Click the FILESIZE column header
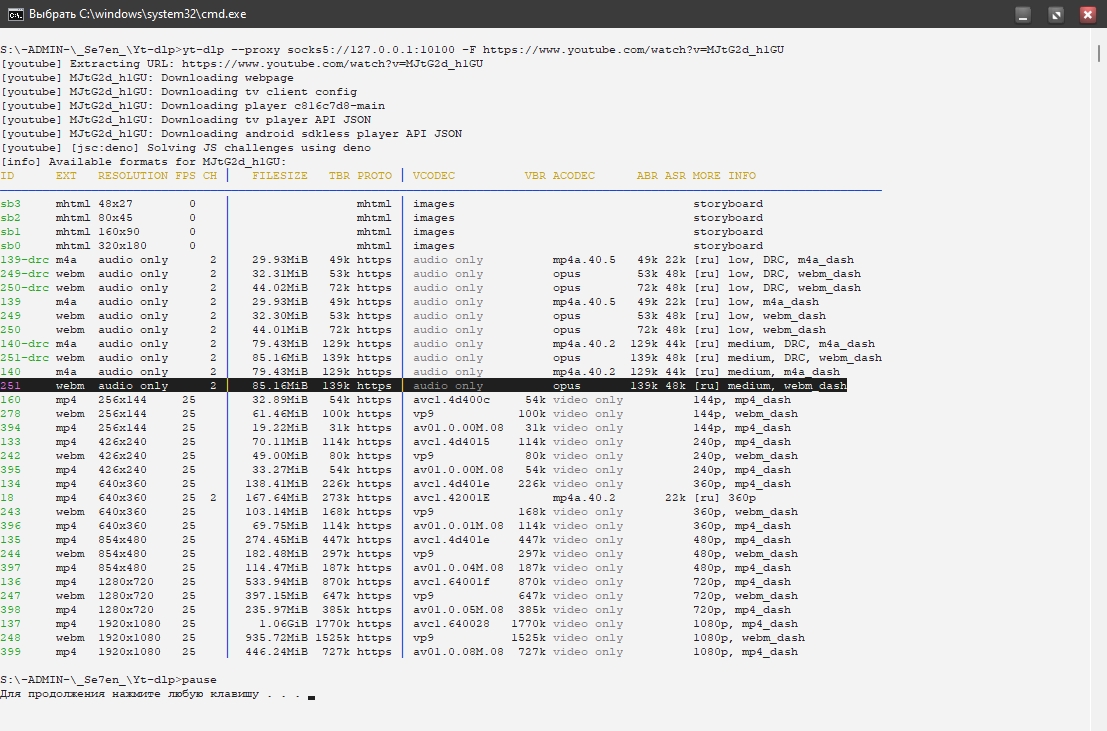 tap(280, 176)
